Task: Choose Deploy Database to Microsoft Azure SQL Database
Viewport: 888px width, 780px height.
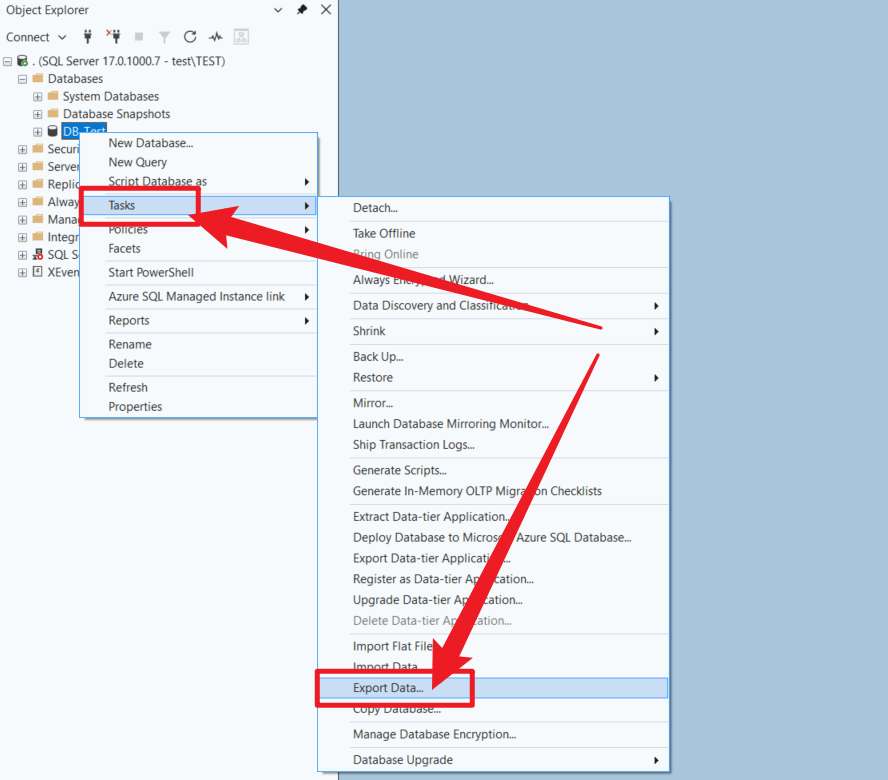Action: [493, 538]
